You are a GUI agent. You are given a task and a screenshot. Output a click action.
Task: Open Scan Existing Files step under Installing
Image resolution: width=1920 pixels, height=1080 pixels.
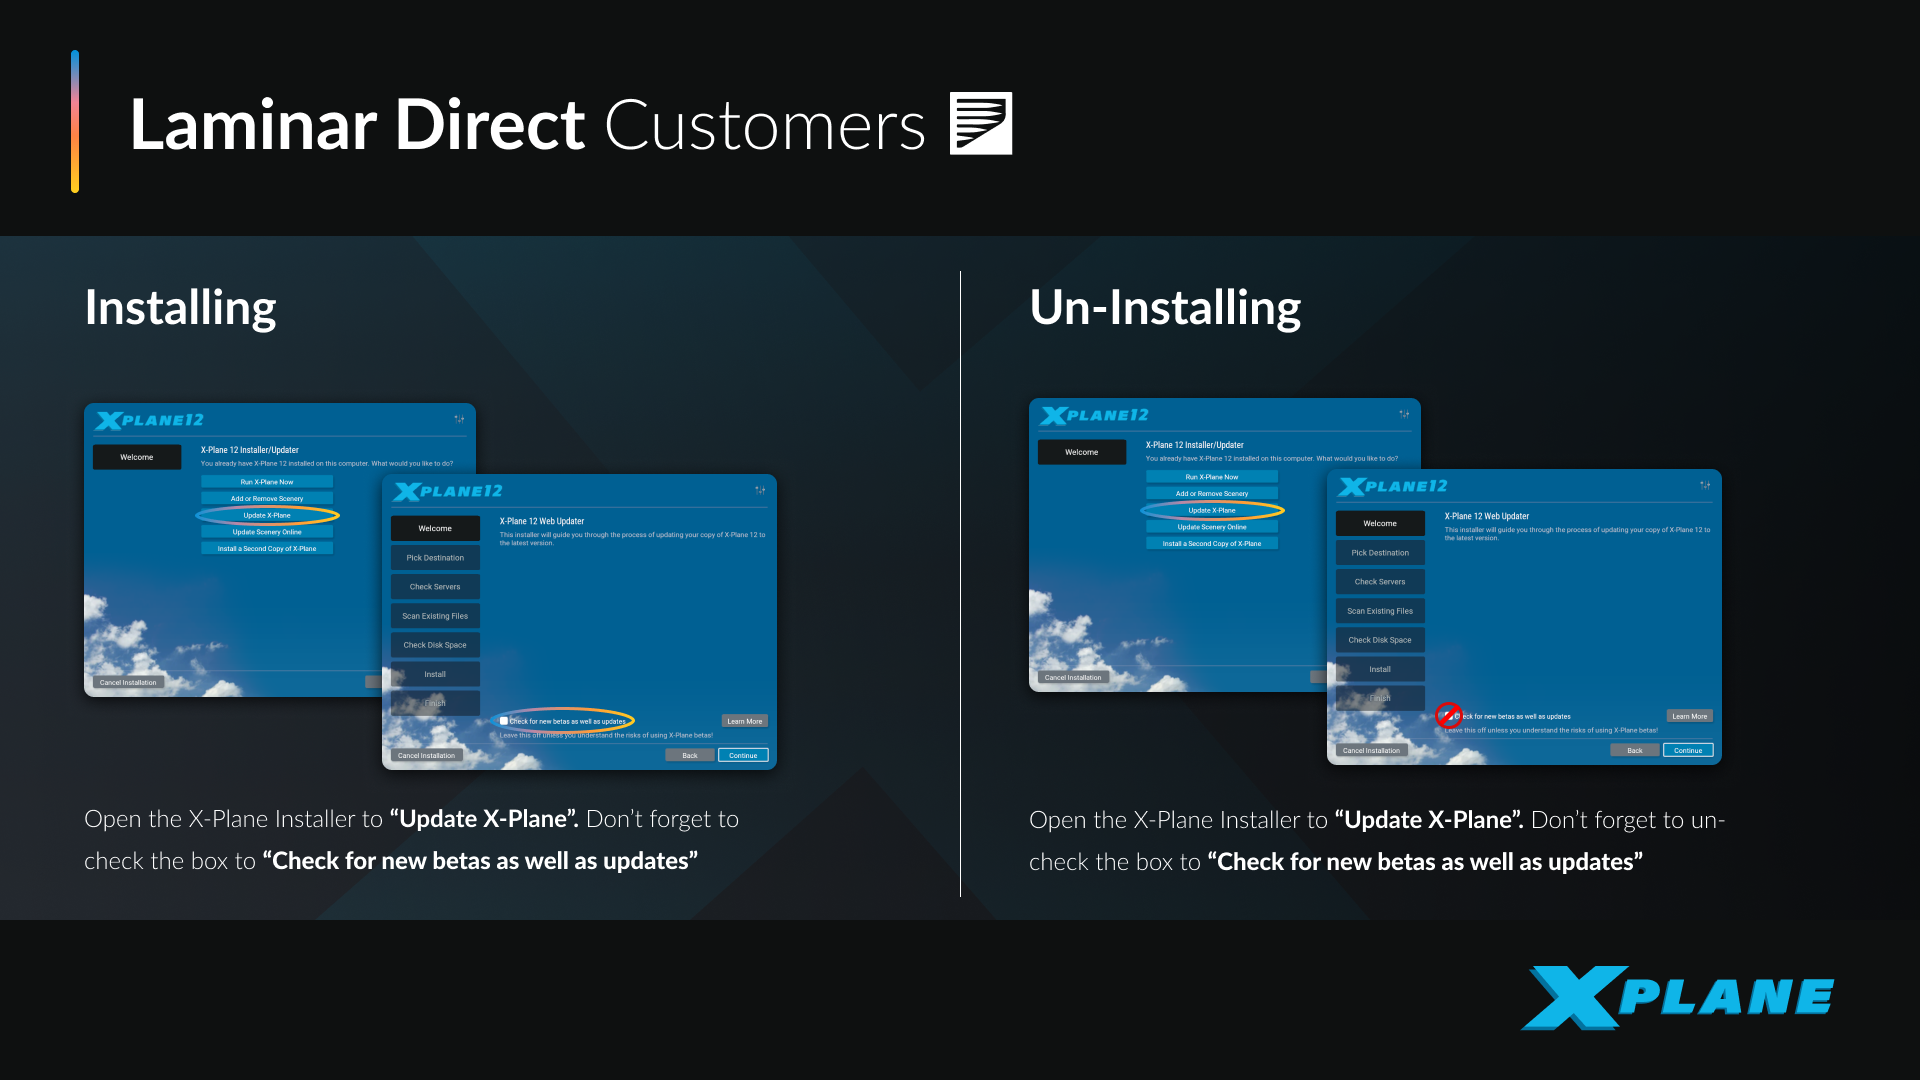click(435, 616)
